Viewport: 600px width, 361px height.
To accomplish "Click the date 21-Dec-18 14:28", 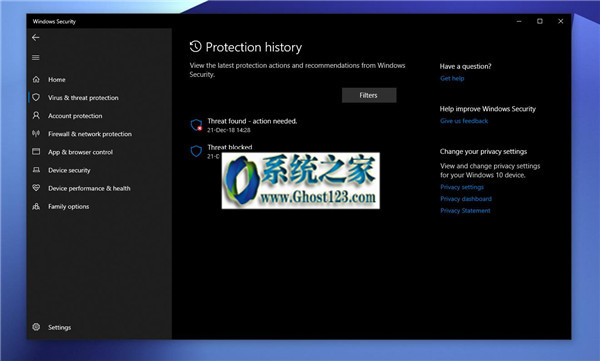I will pos(229,130).
